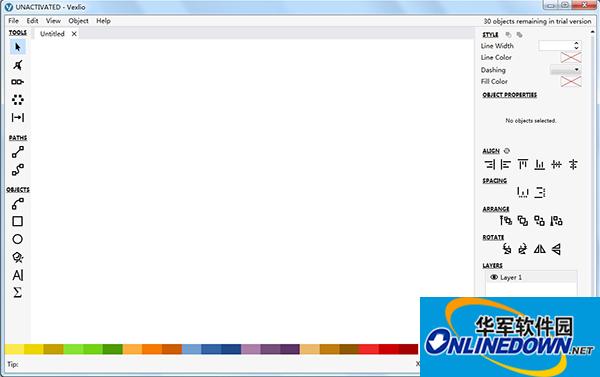Open the Object menu
600x377 pixels.
click(x=78, y=21)
